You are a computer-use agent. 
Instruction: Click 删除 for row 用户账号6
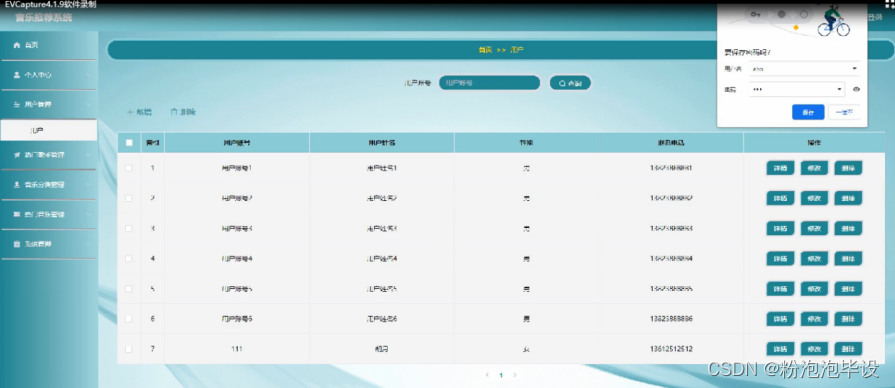848,318
